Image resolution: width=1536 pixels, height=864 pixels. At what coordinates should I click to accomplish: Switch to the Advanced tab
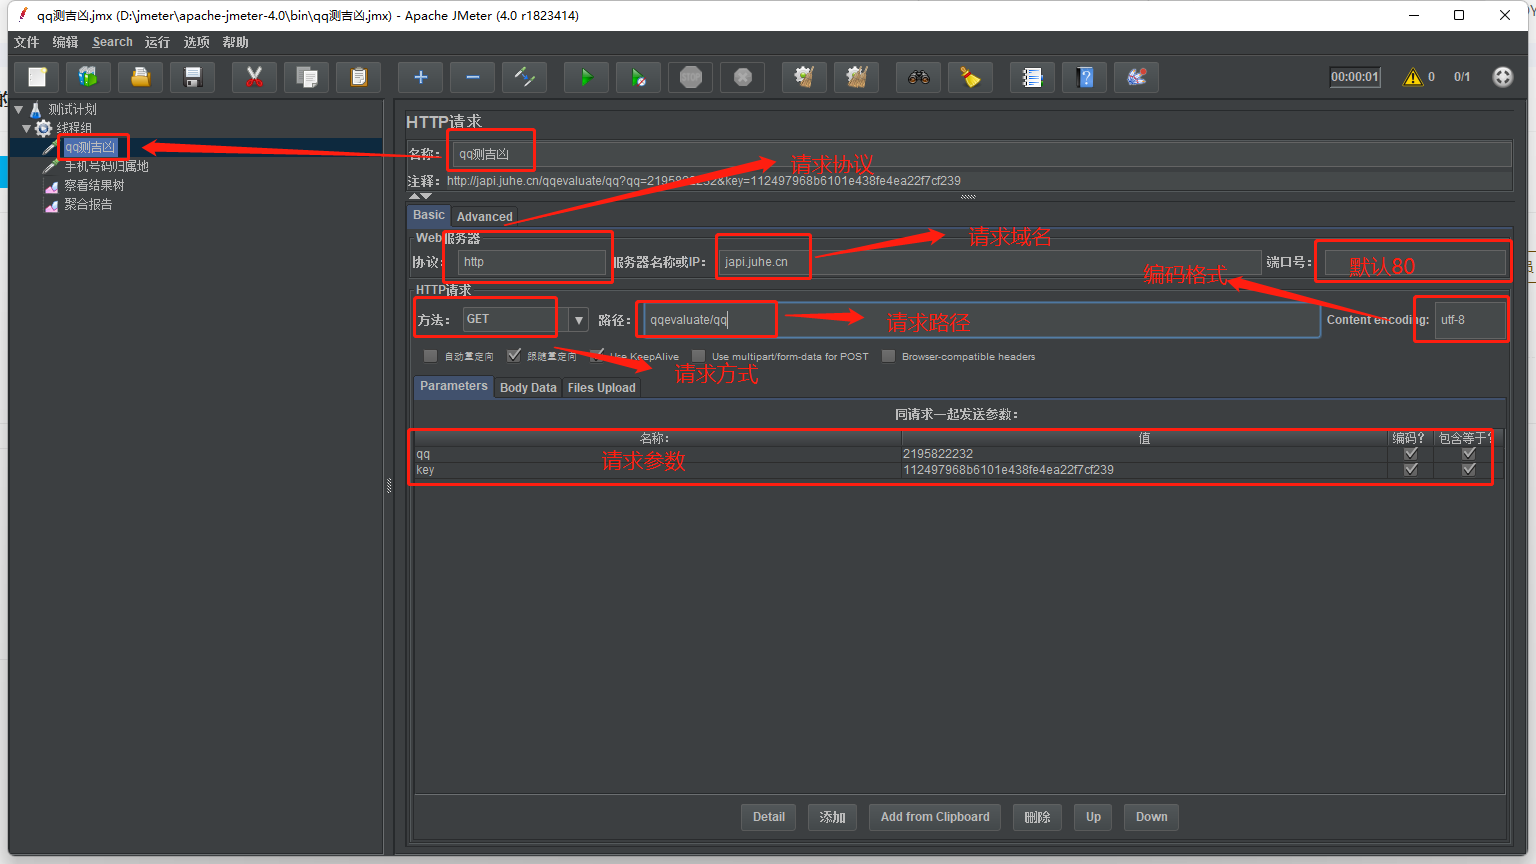[x=484, y=216]
